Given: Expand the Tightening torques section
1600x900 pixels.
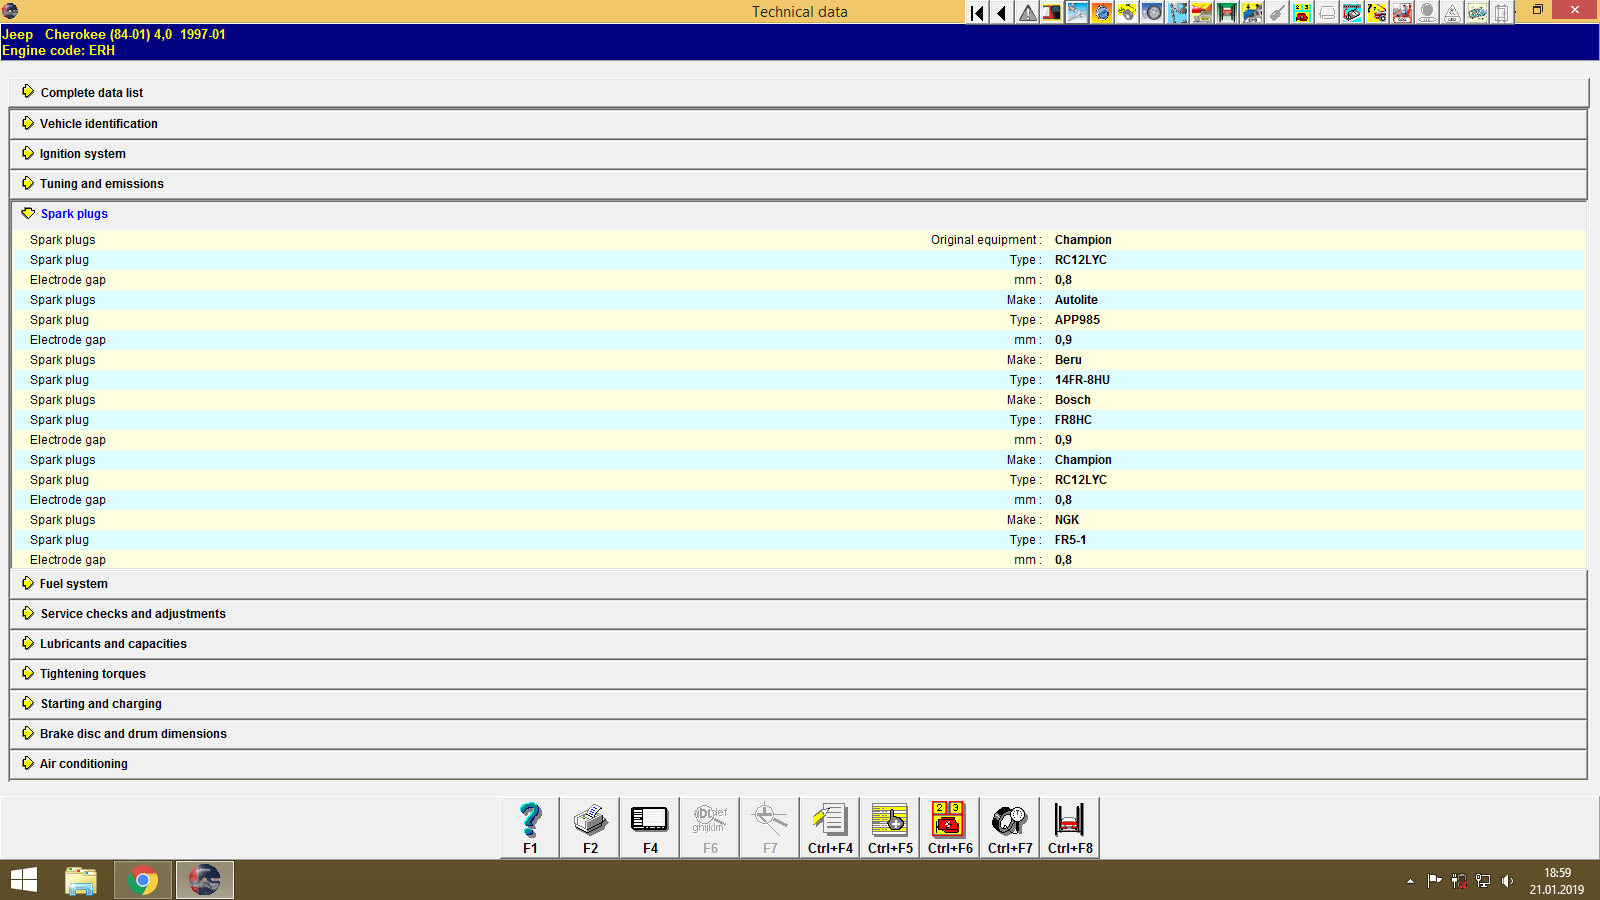Looking at the screenshot, I should point(91,673).
